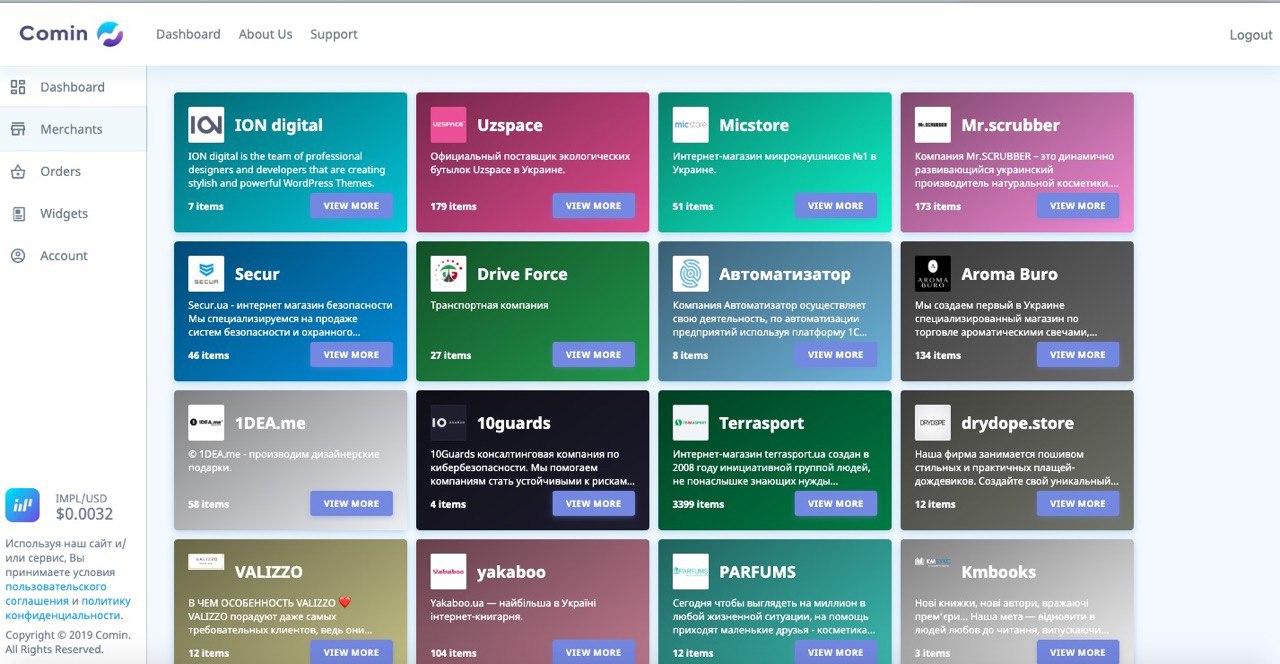Click the 179 items count on Uzspace

[x=453, y=206]
